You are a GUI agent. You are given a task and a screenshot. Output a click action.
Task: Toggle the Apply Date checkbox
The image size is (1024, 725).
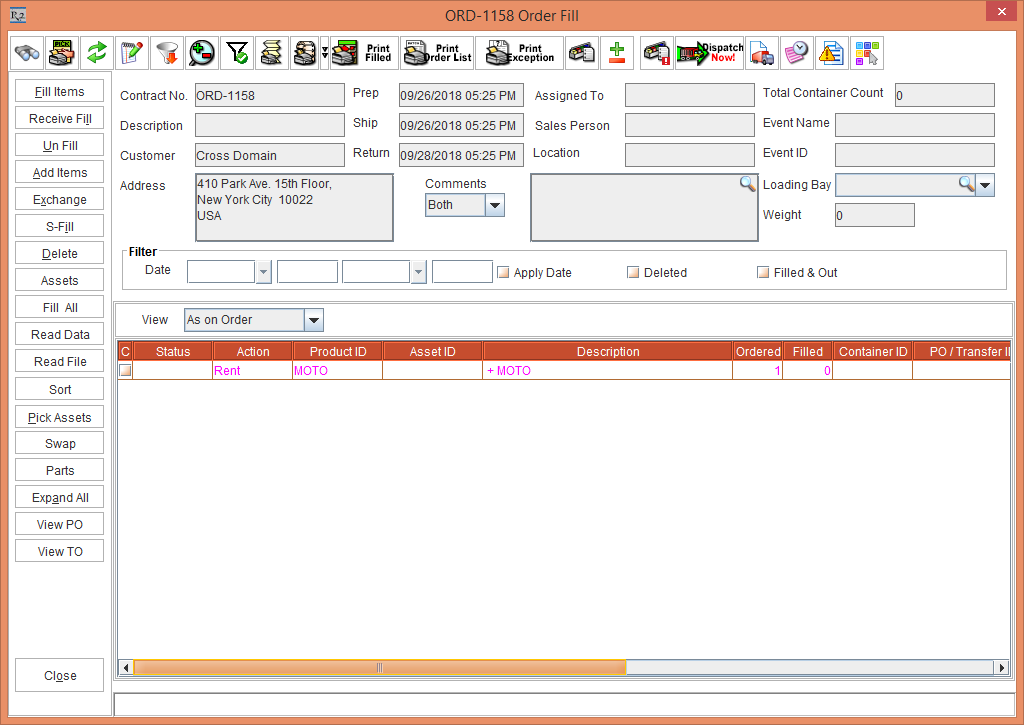coord(503,272)
